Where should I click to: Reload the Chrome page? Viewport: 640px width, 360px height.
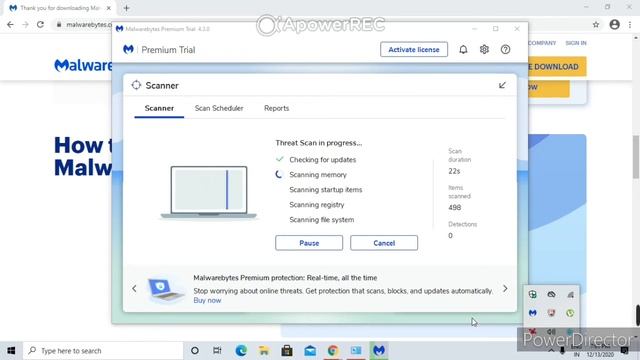[x=40, y=24]
